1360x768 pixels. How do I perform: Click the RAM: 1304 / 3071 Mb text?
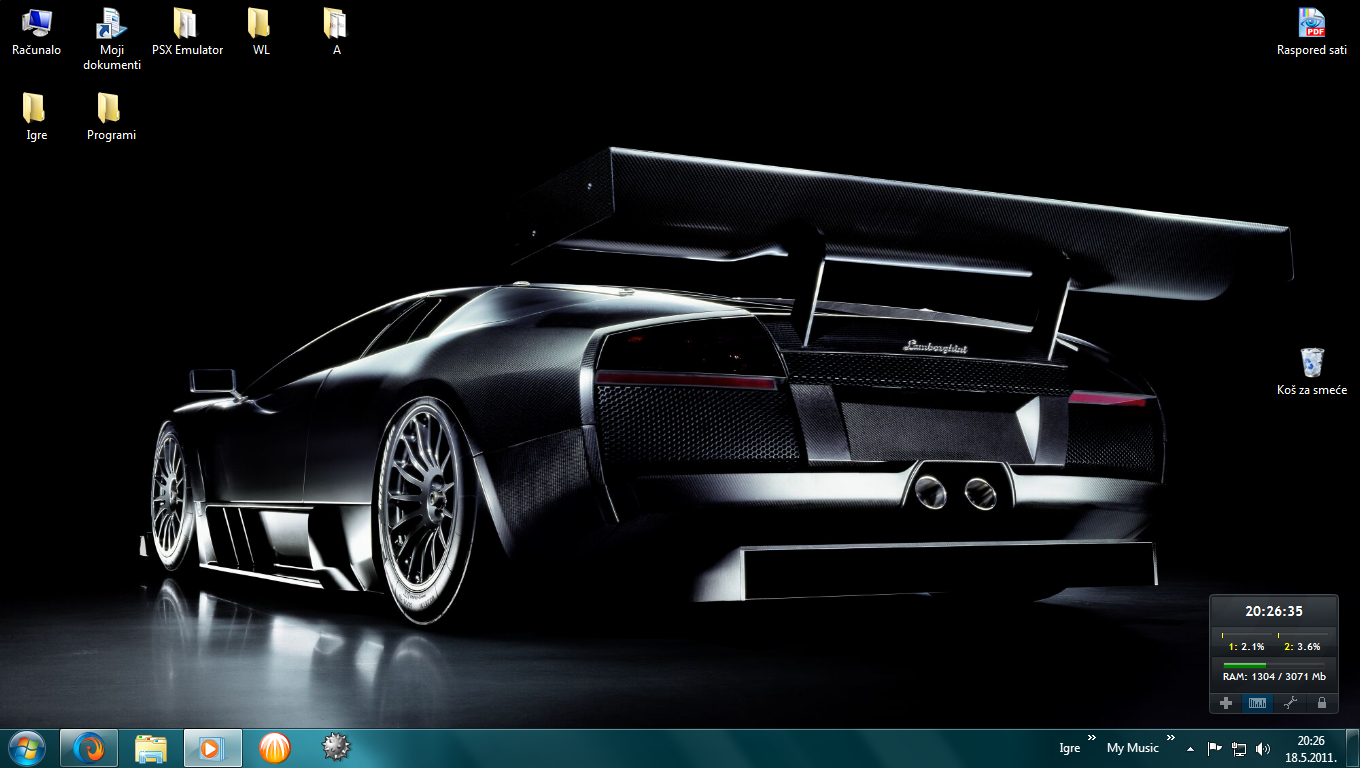(1274, 677)
